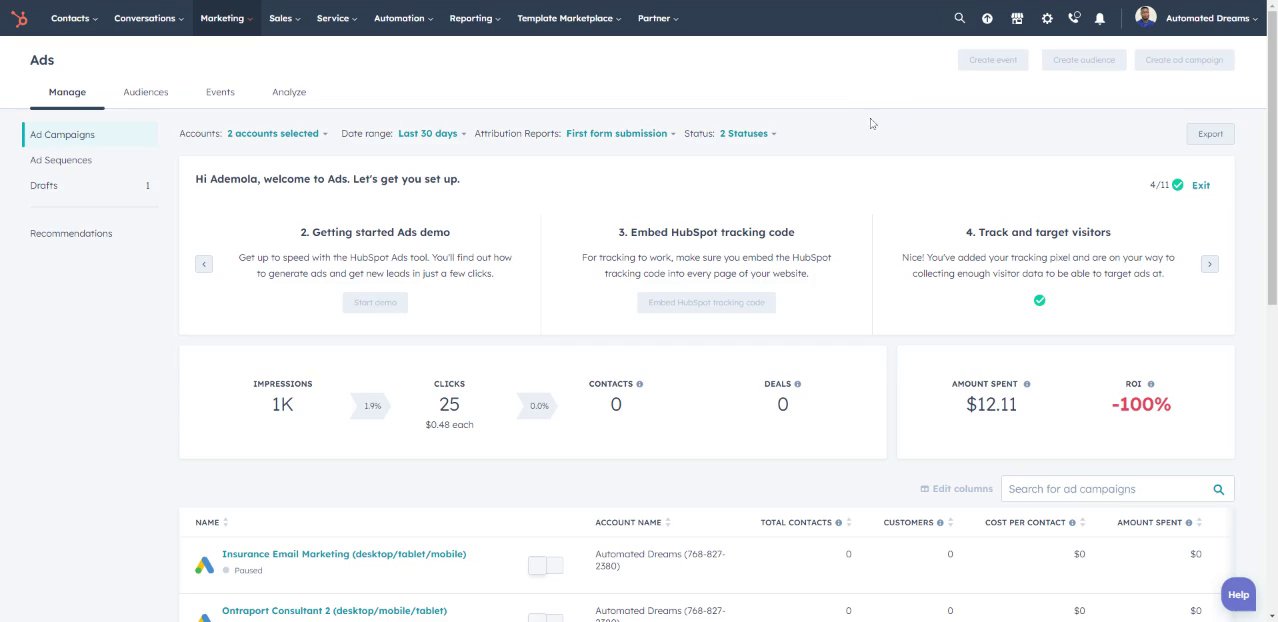The width and height of the screenshot is (1278, 622).
Task: Expand the Template Marketplace menu
Action: coord(569,18)
